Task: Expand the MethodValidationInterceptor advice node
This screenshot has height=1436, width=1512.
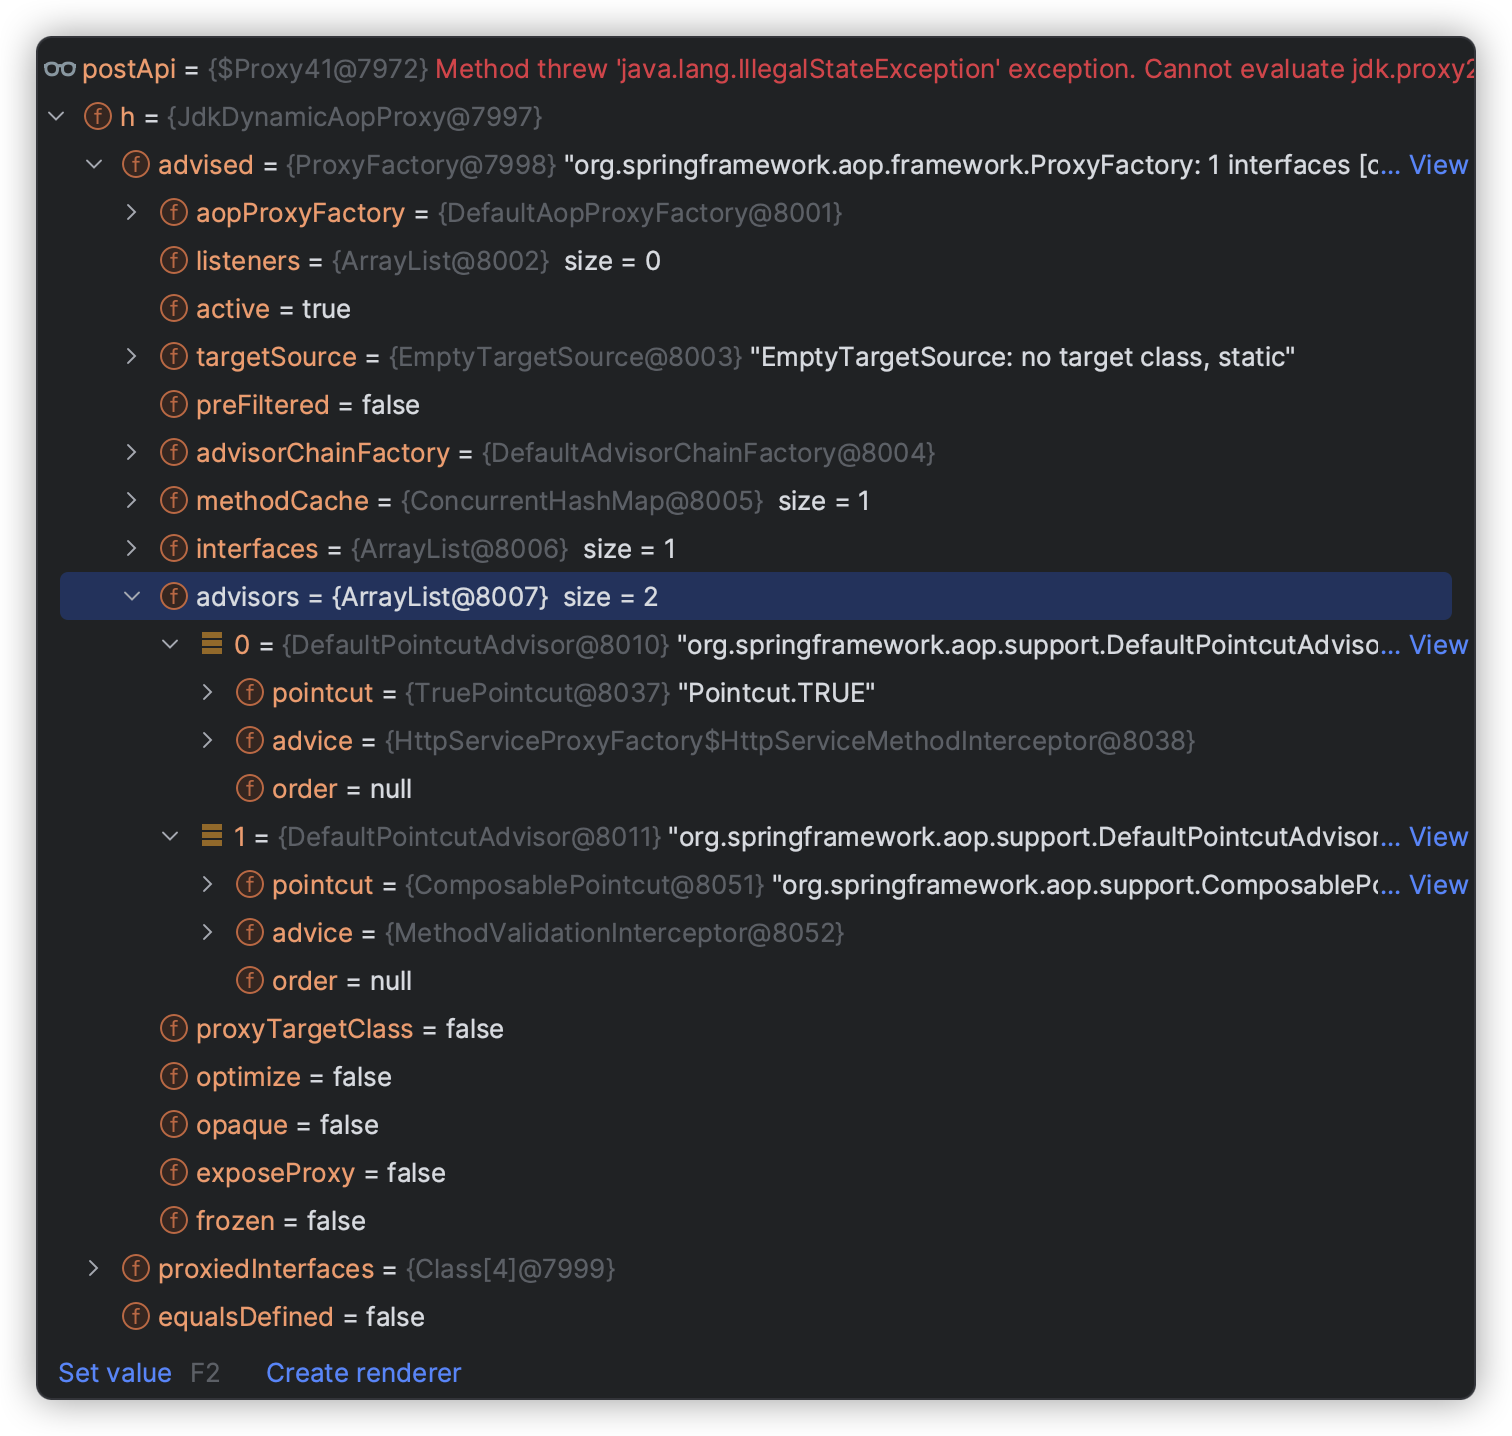Action: pos(207,933)
